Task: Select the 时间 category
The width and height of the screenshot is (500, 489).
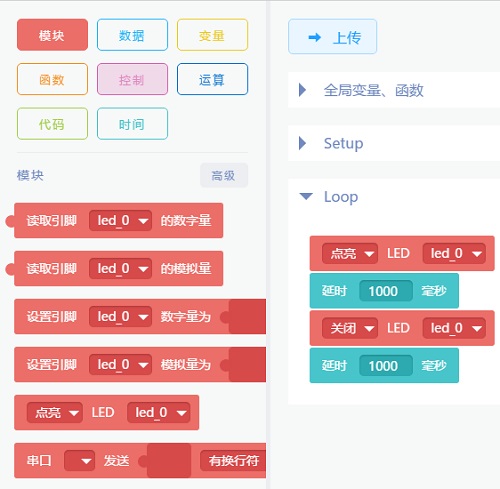Action: [x=132, y=124]
